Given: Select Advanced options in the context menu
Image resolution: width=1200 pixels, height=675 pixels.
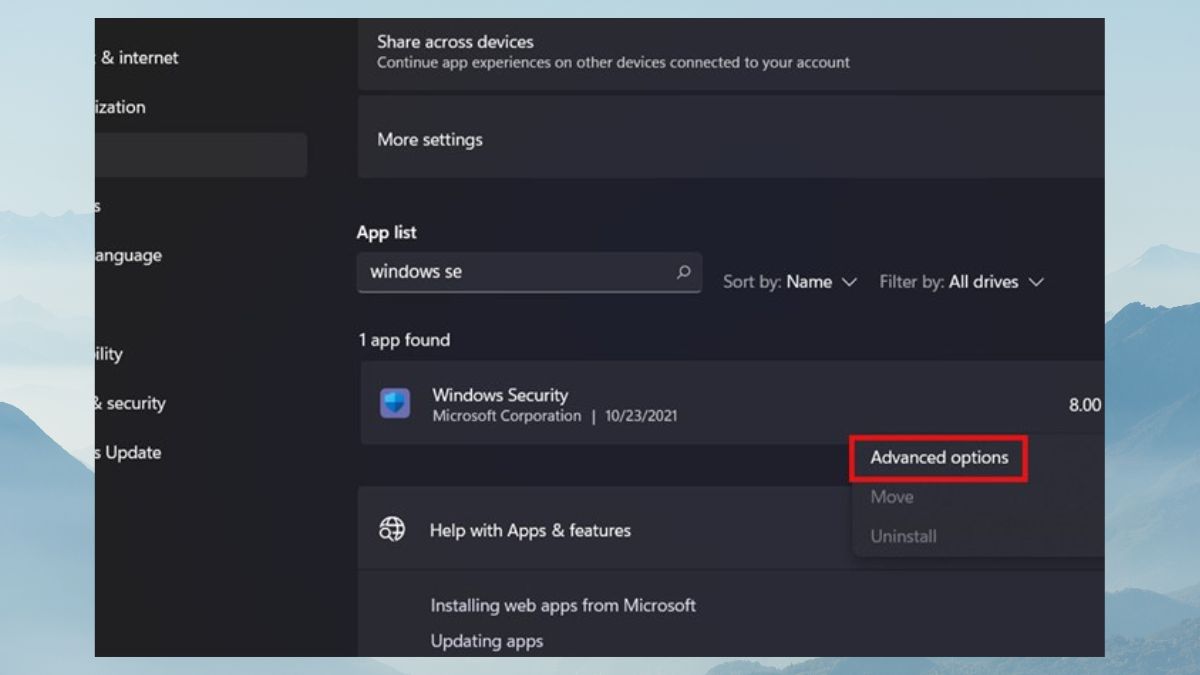Looking at the screenshot, I should tap(939, 458).
